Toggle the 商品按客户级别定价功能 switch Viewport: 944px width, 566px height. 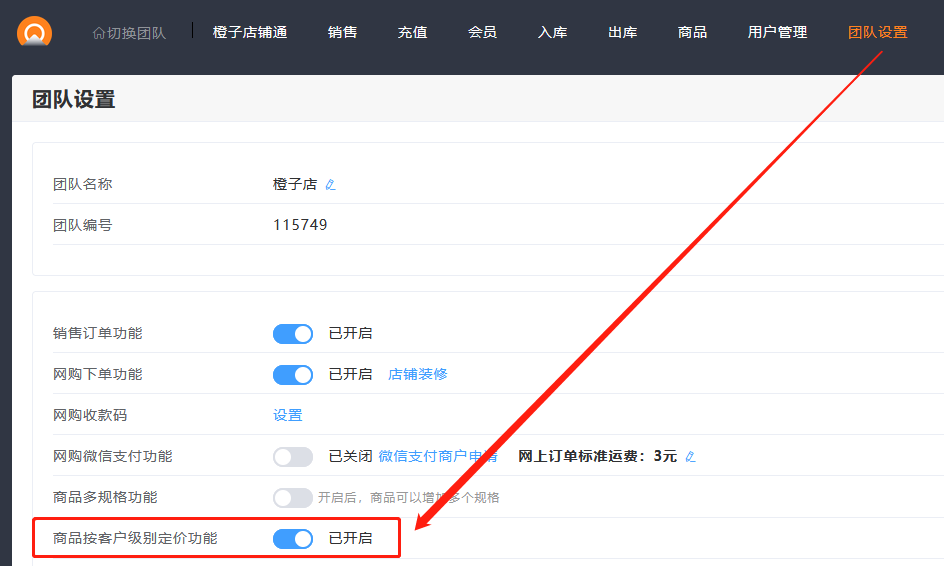(293, 539)
